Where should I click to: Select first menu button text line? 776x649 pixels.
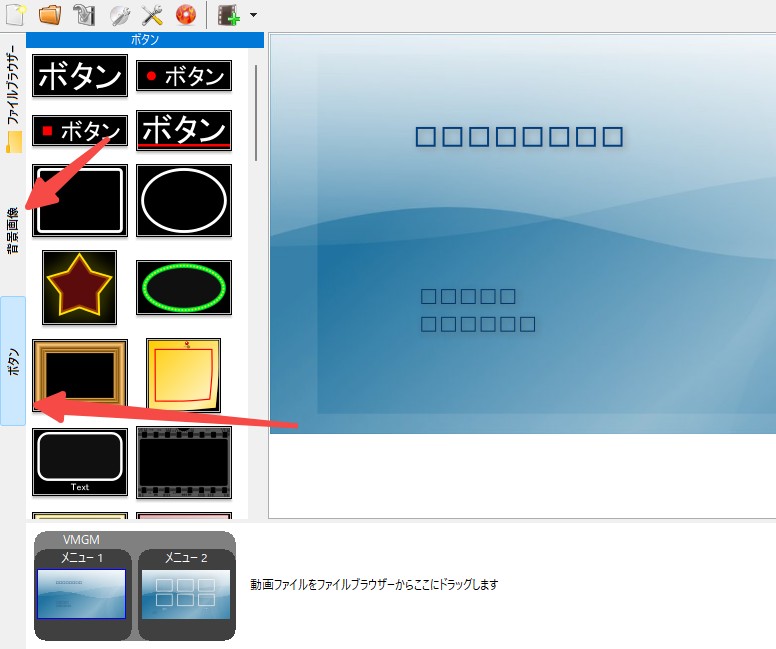(468, 297)
